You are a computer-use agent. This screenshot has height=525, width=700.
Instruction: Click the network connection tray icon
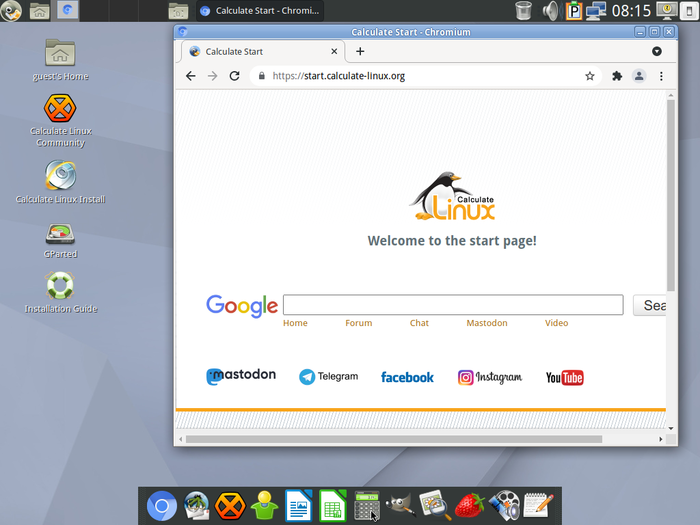tap(596, 11)
